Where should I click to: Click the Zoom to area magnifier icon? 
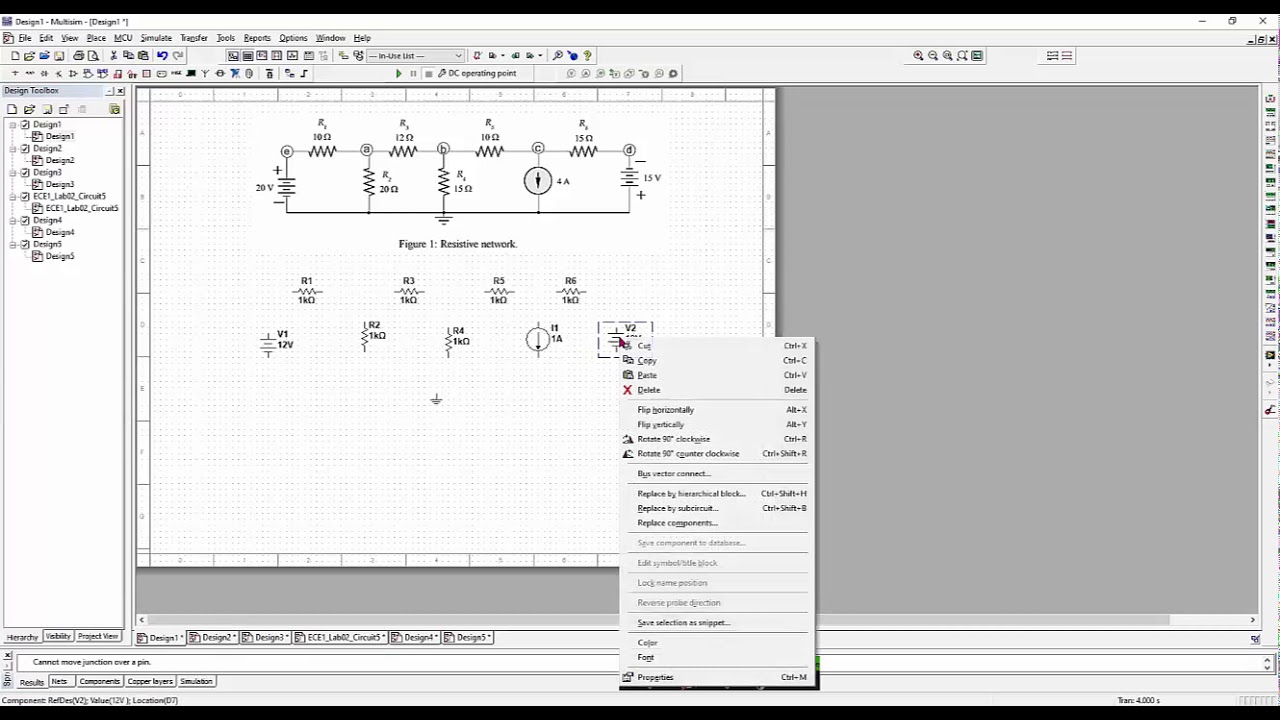coord(948,56)
